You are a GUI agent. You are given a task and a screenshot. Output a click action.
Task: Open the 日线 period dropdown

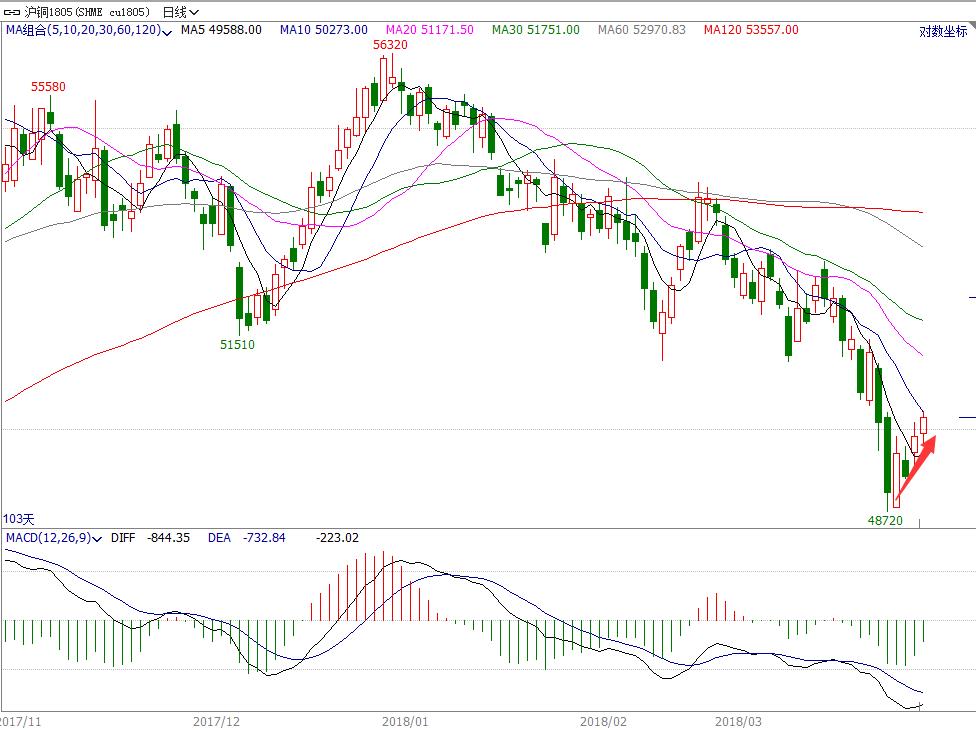[181, 12]
